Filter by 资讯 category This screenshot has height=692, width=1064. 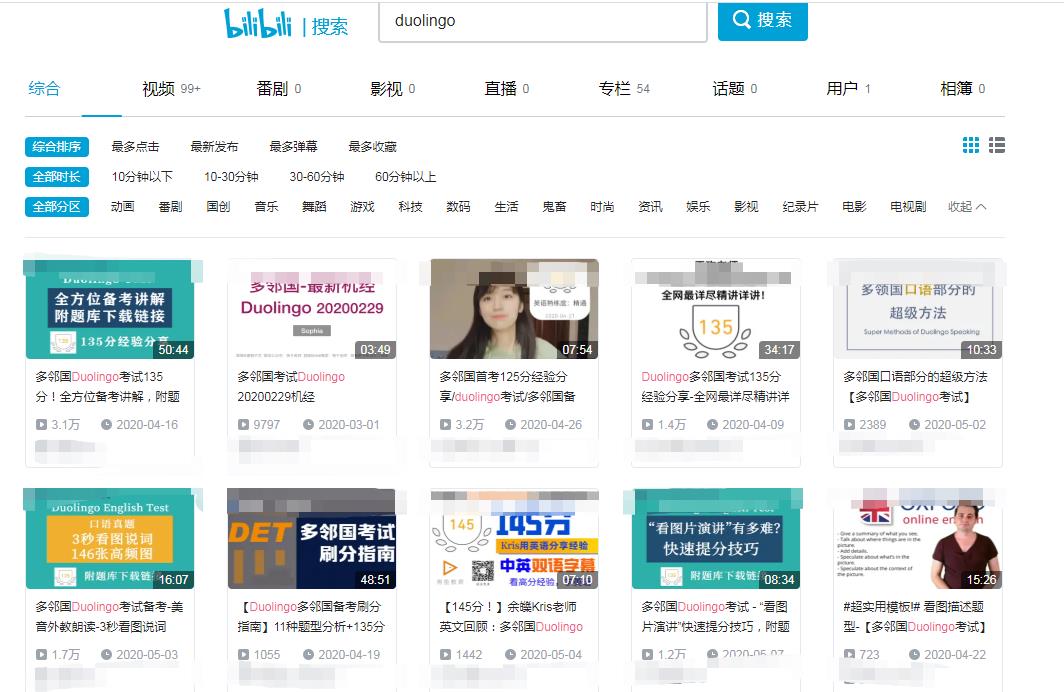click(x=650, y=207)
